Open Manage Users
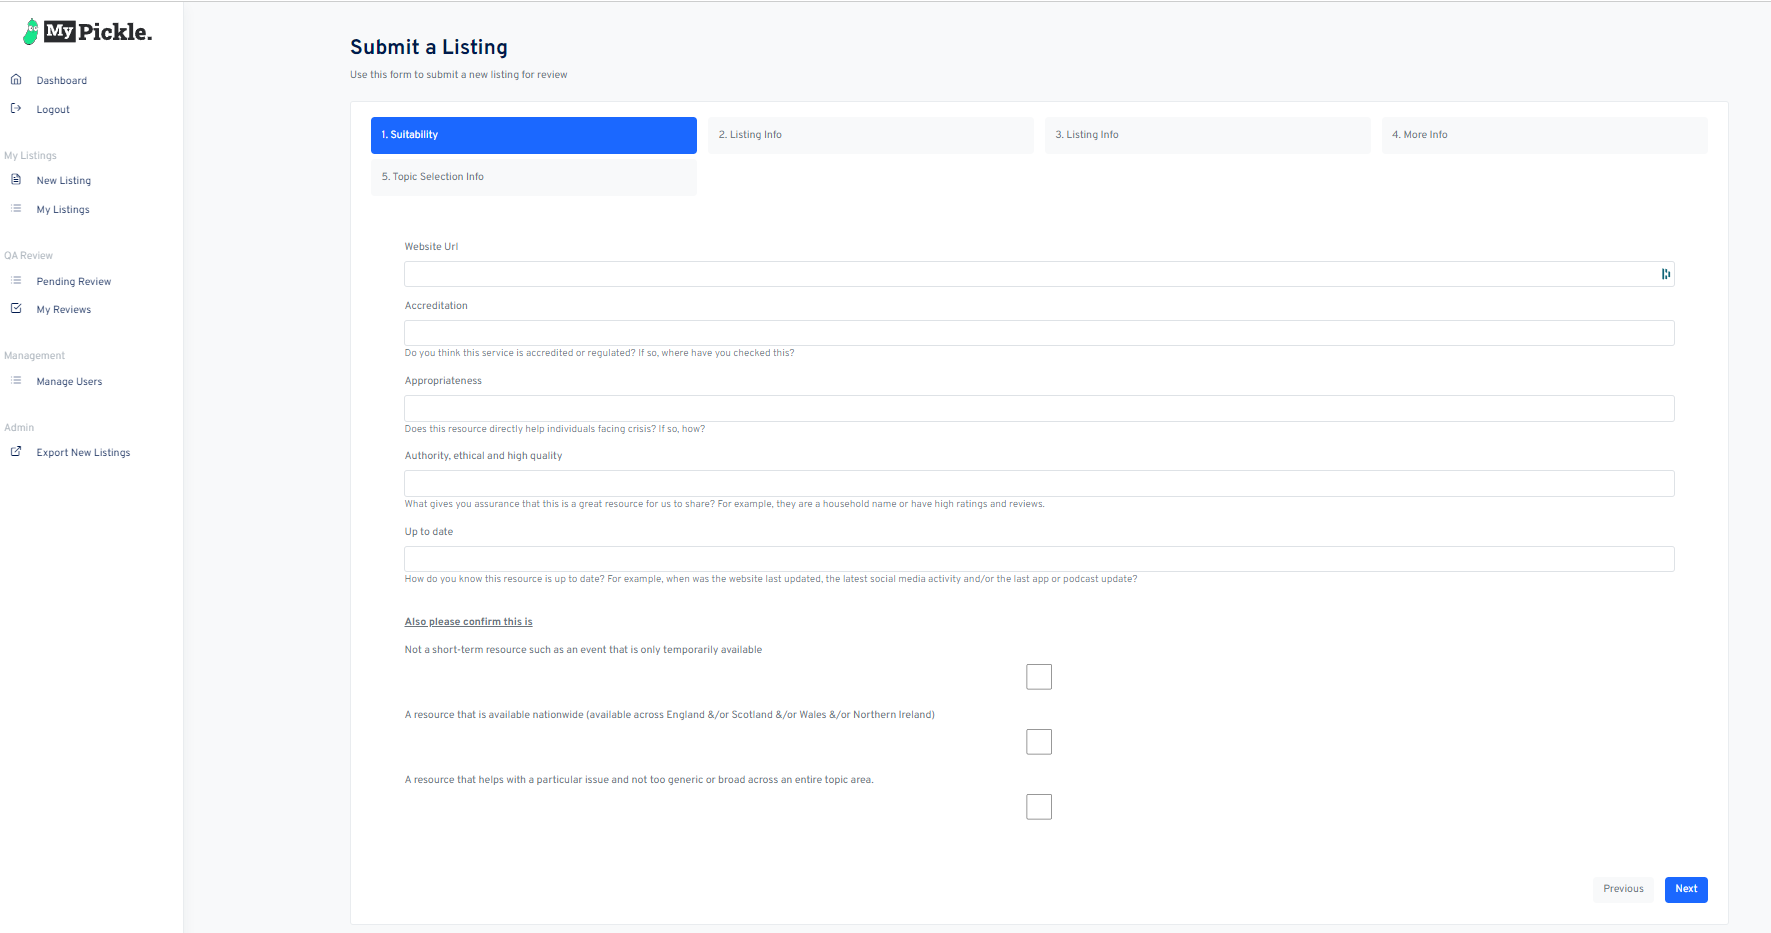1771x933 pixels. [69, 382]
